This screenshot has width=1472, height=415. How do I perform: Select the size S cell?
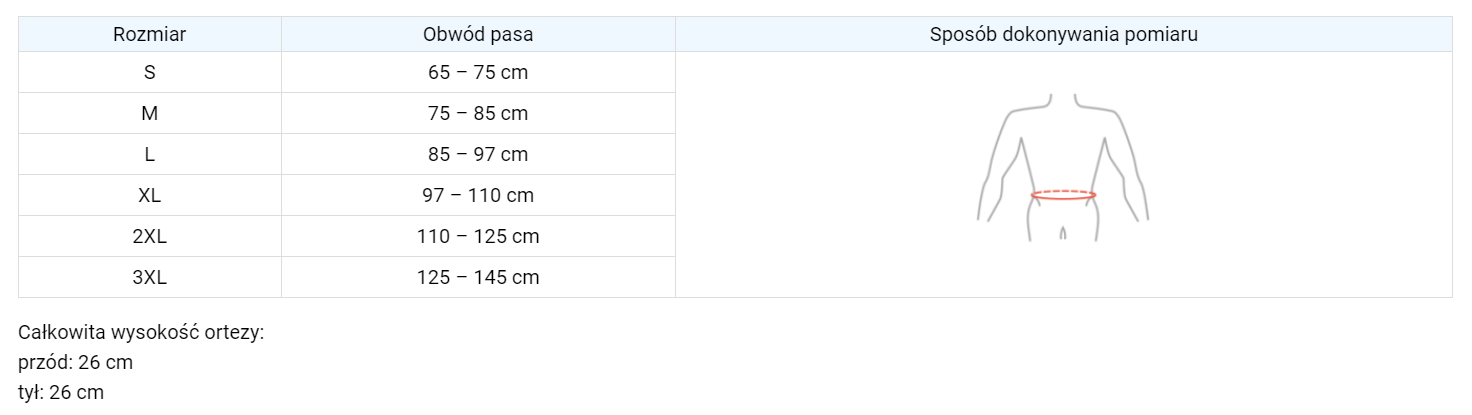click(150, 72)
